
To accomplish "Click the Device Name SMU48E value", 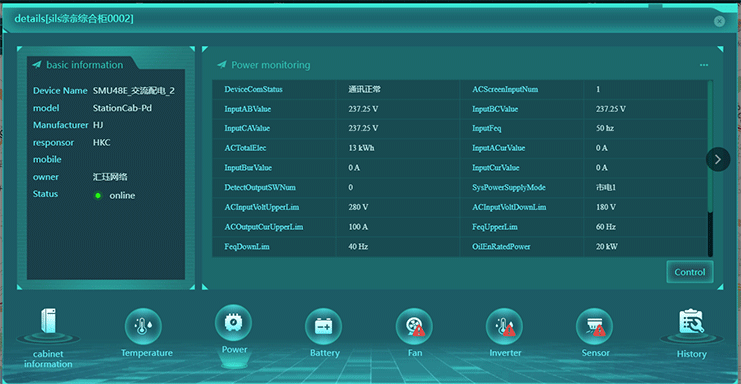I will tap(134, 91).
